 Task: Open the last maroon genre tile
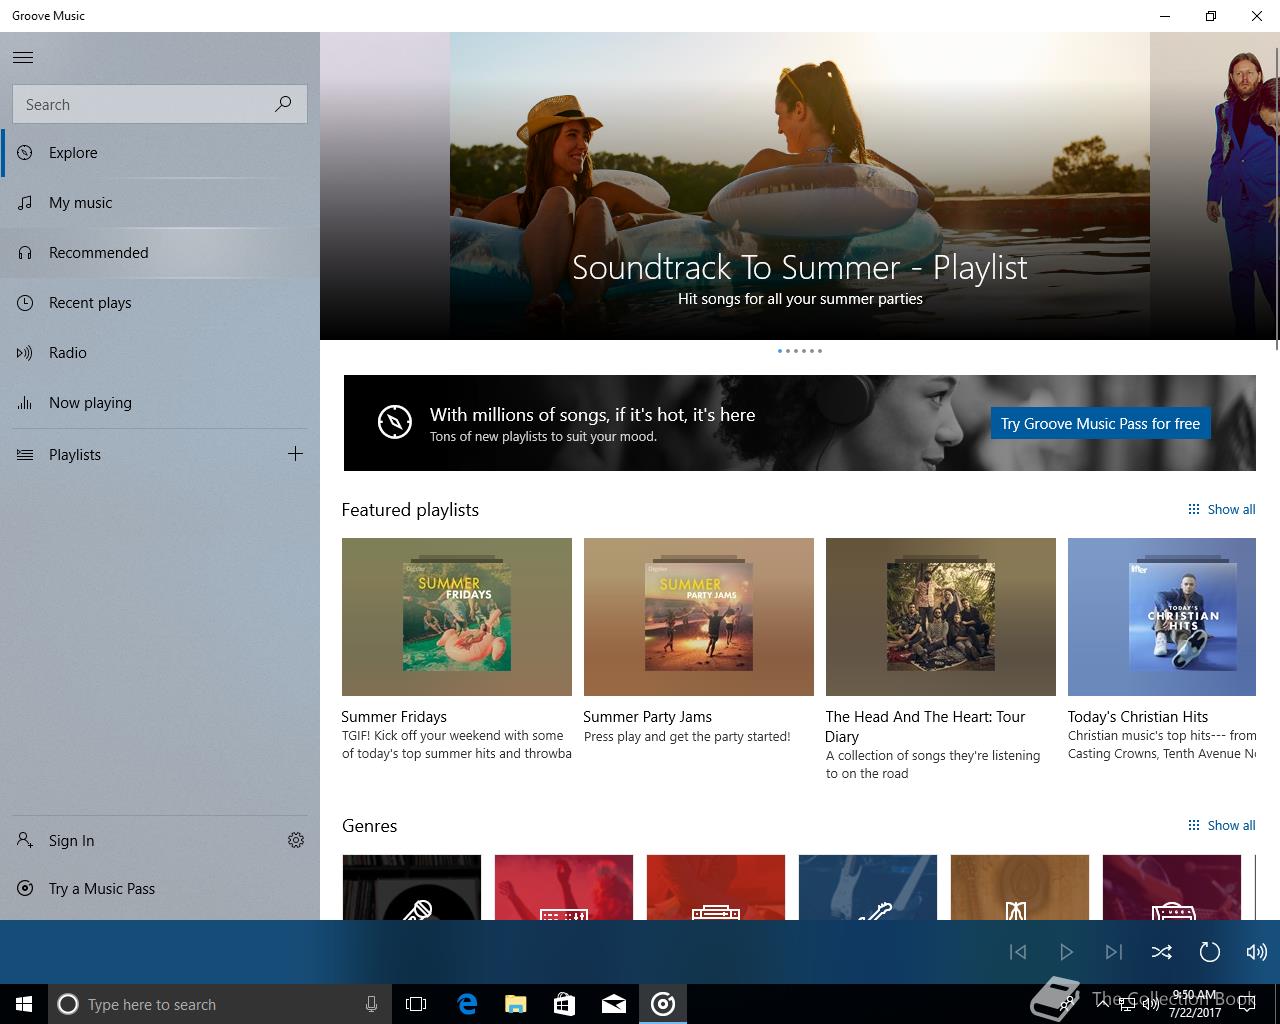point(1172,888)
